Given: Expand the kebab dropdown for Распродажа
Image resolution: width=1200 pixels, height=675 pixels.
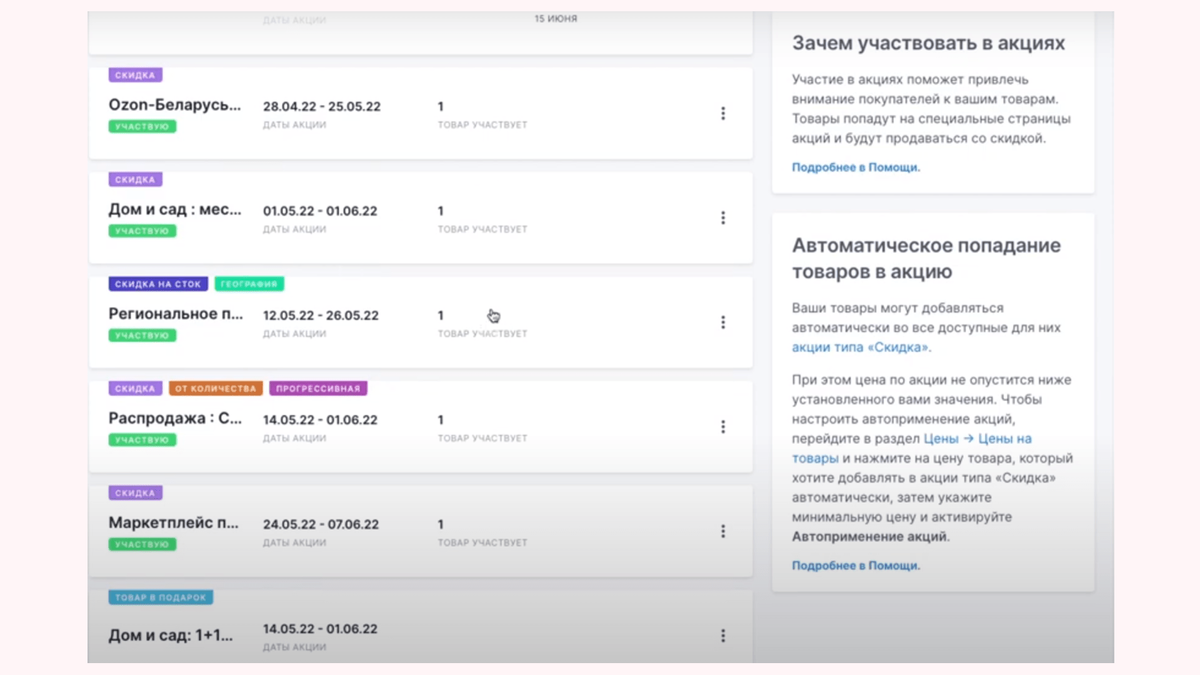Looking at the screenshot, I should [723, 426].
